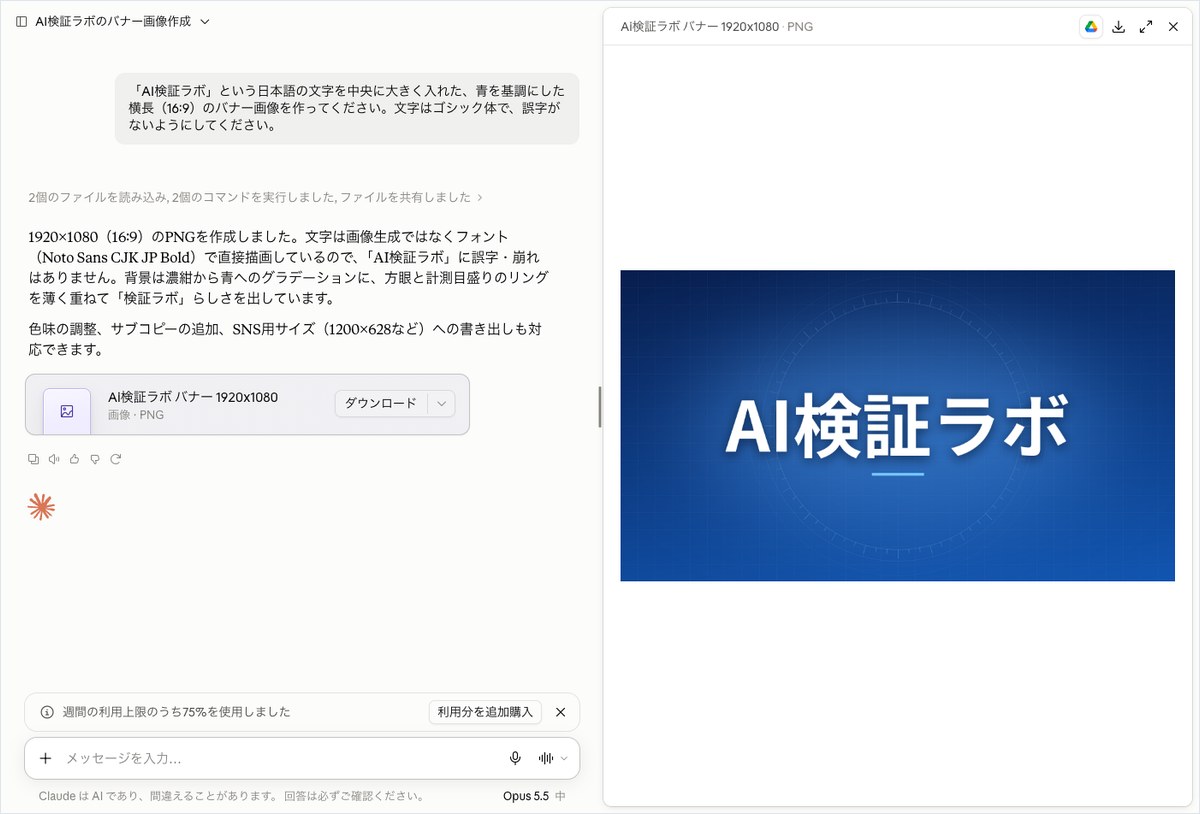Open the chat title dropdown chevron
The width and height of the screenshot is (1200, 814).
point(205,21)
